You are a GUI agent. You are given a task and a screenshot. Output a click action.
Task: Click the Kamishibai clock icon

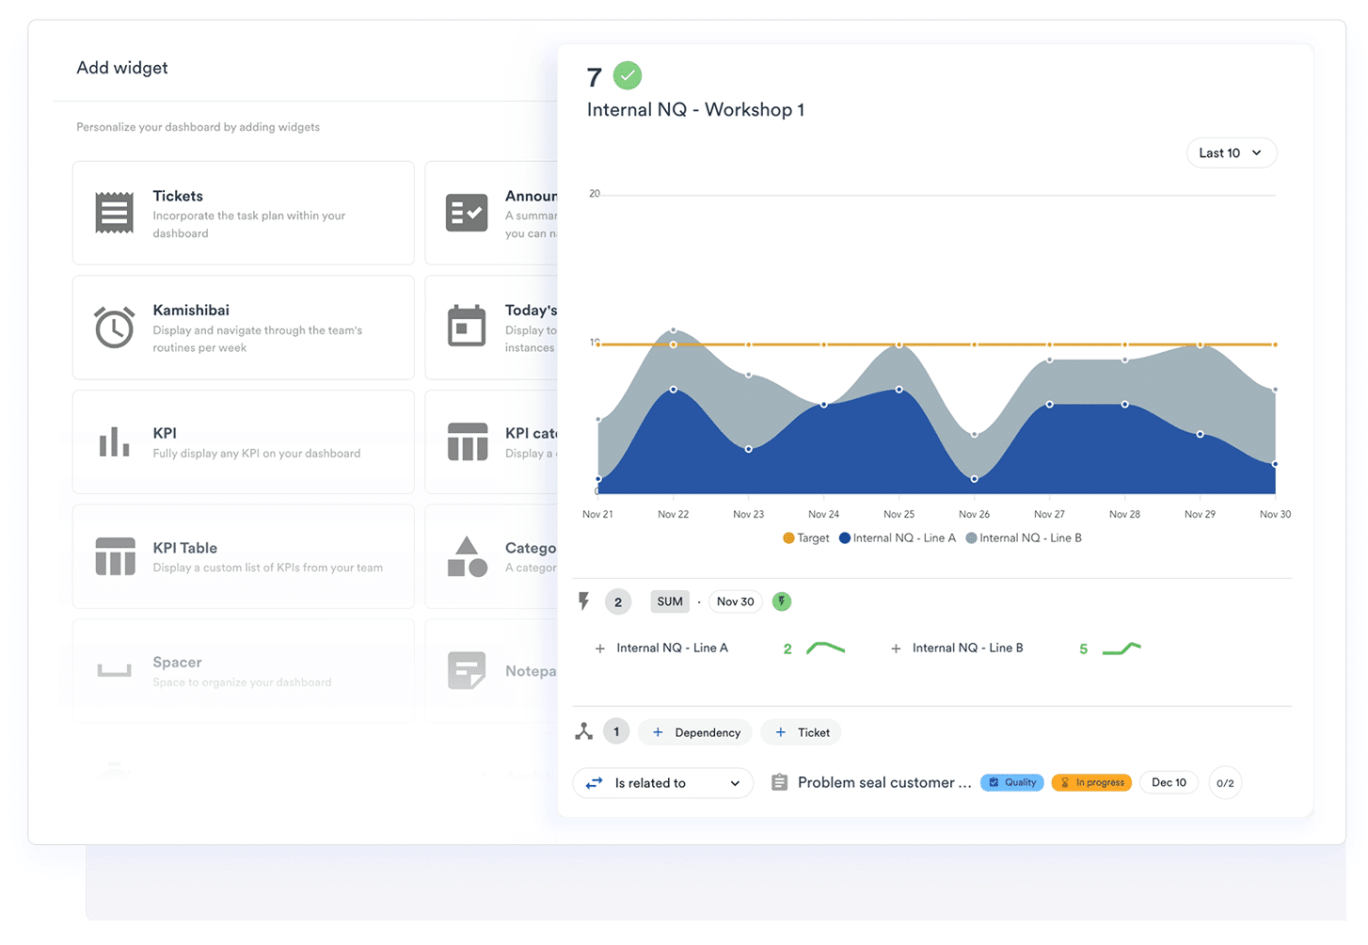pos(114,326)
